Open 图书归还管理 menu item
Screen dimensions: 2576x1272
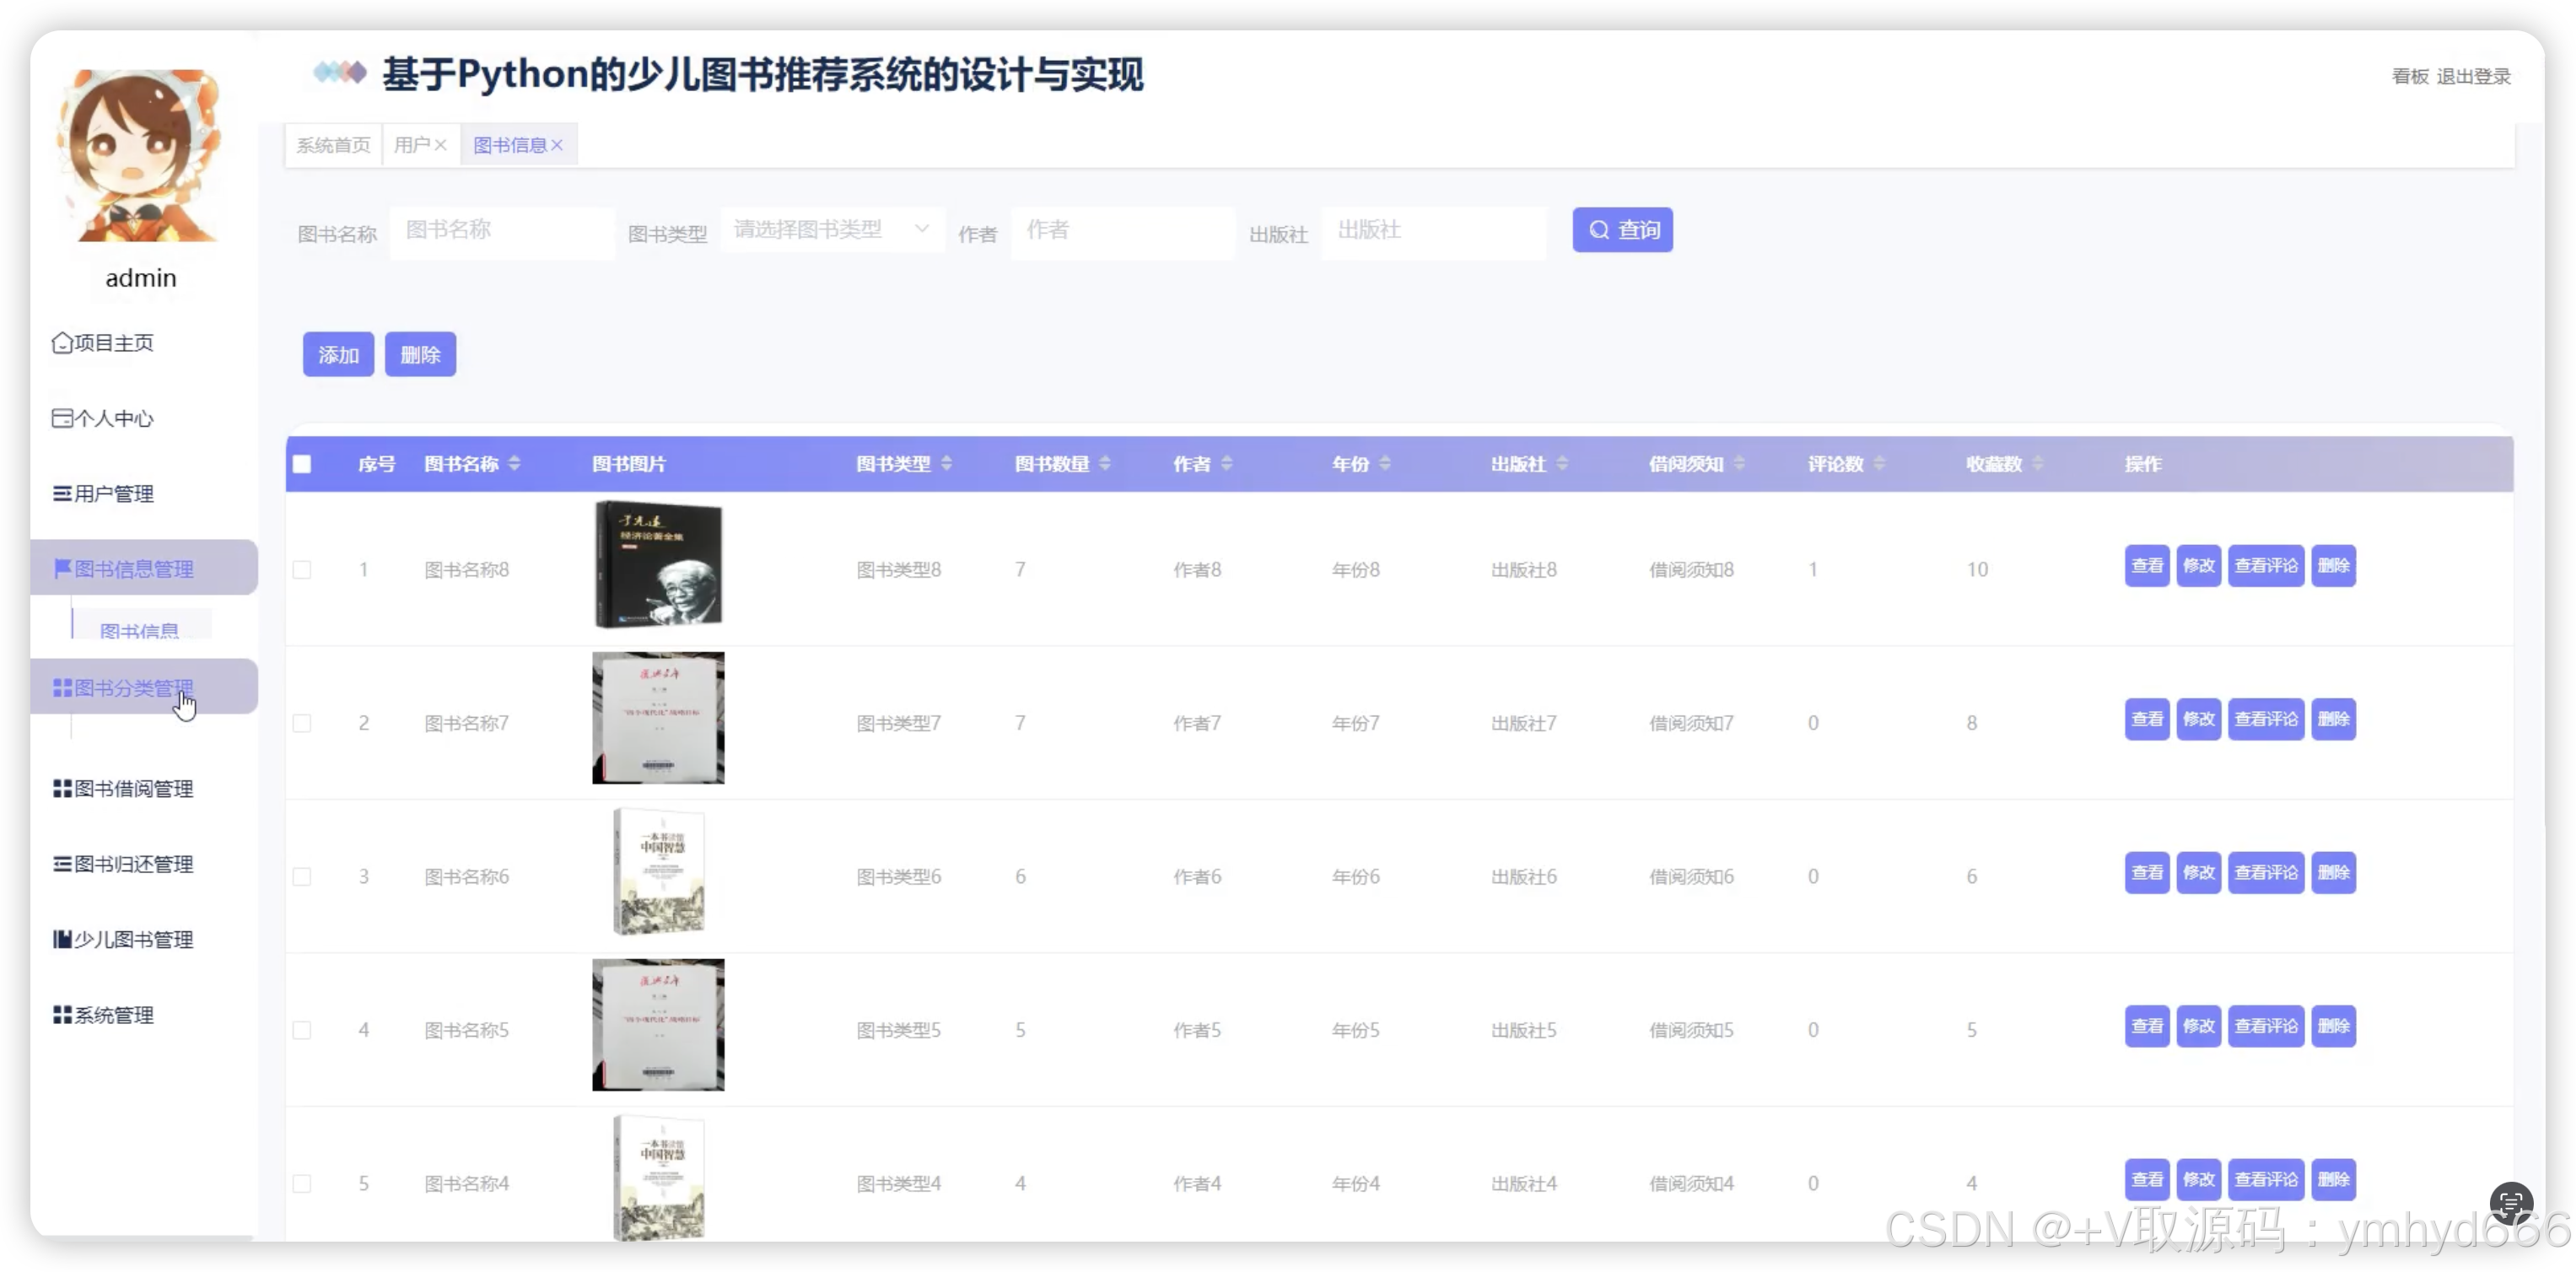(x=133, y=864)
